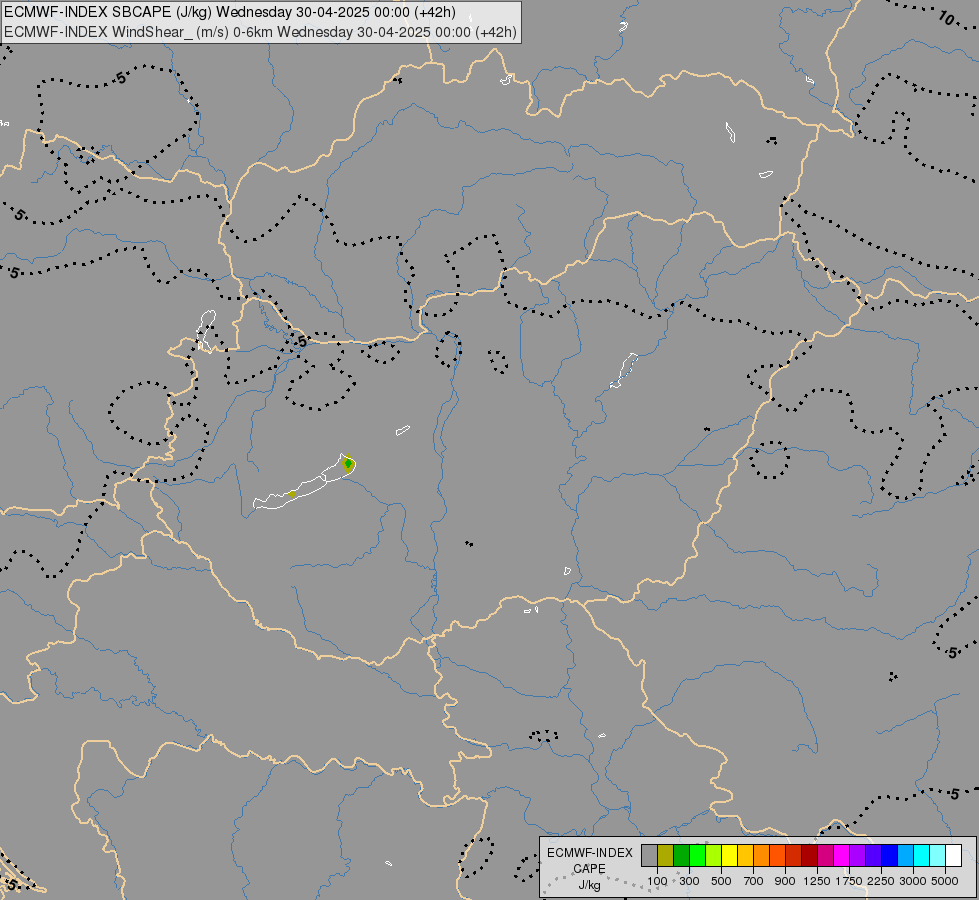
Task: Pick the dark maroon red legend swatch
Action: (810, 856)
